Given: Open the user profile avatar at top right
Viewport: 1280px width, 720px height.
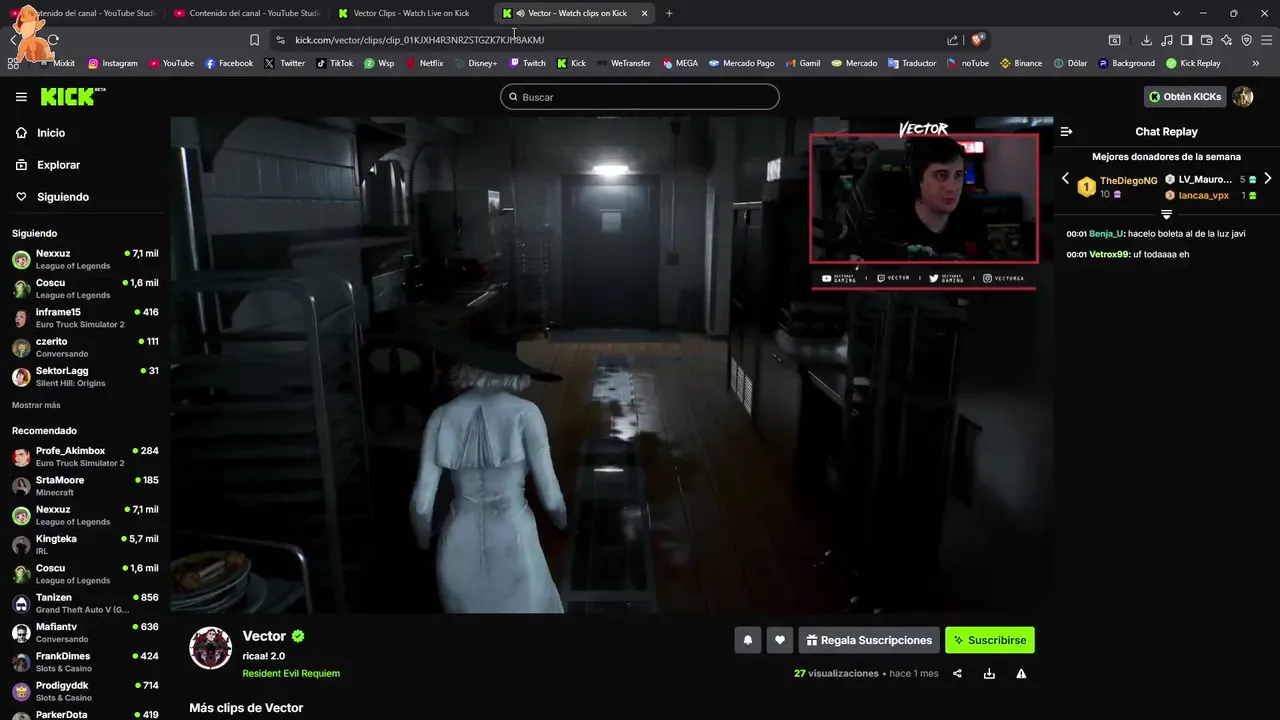Looking at the screenshot, I should tap(1242, 96).
